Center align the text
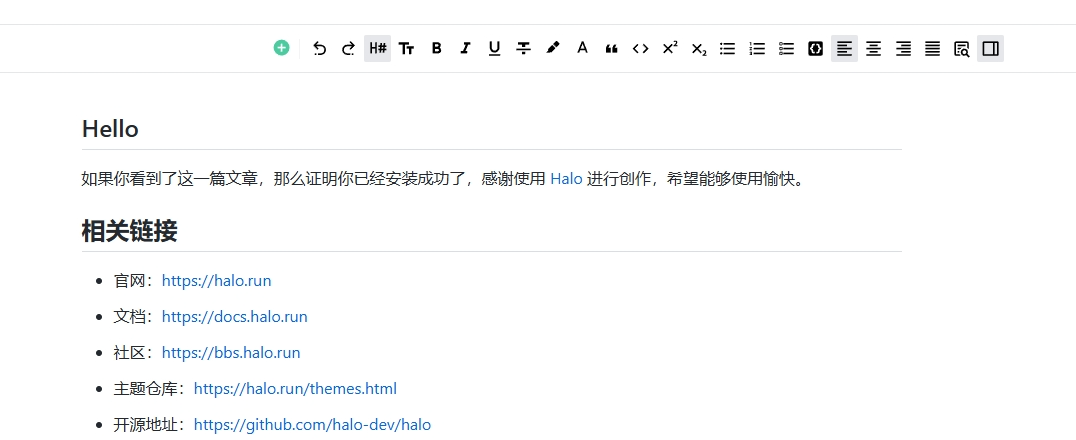This screenshot has width=1076, height=440. (874, 48)
